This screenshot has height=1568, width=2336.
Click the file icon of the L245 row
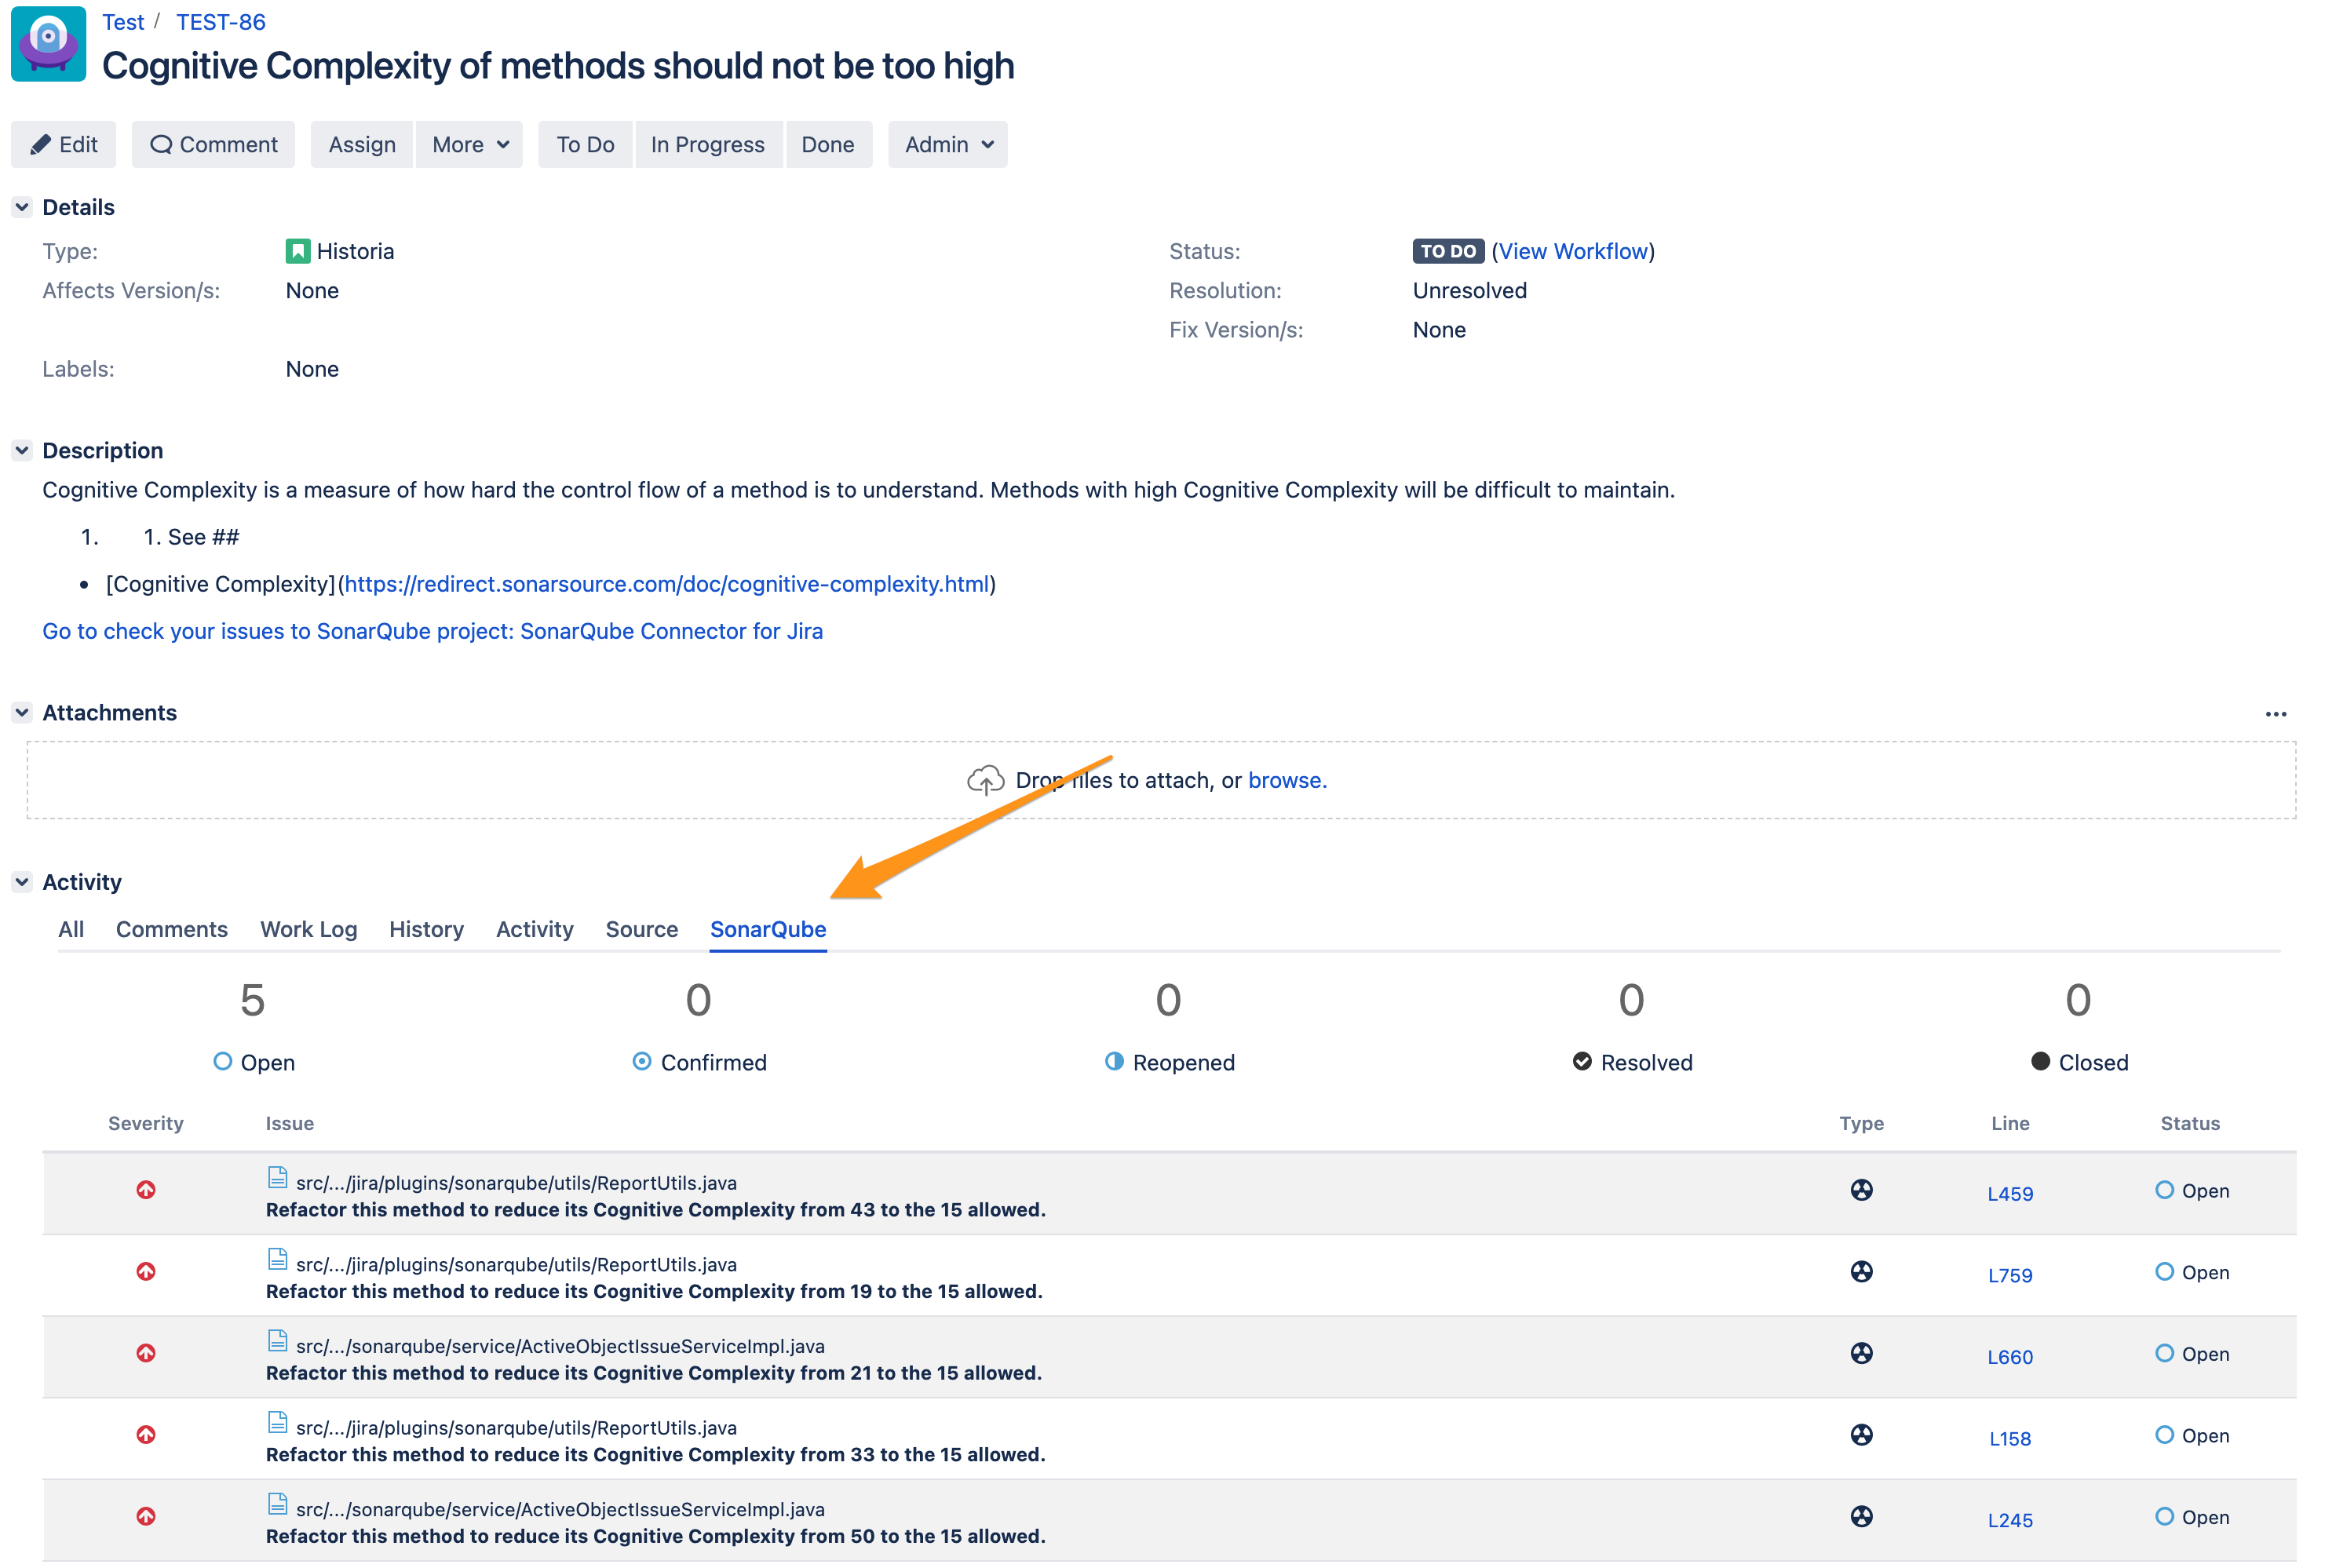[x=277, y=1505]
